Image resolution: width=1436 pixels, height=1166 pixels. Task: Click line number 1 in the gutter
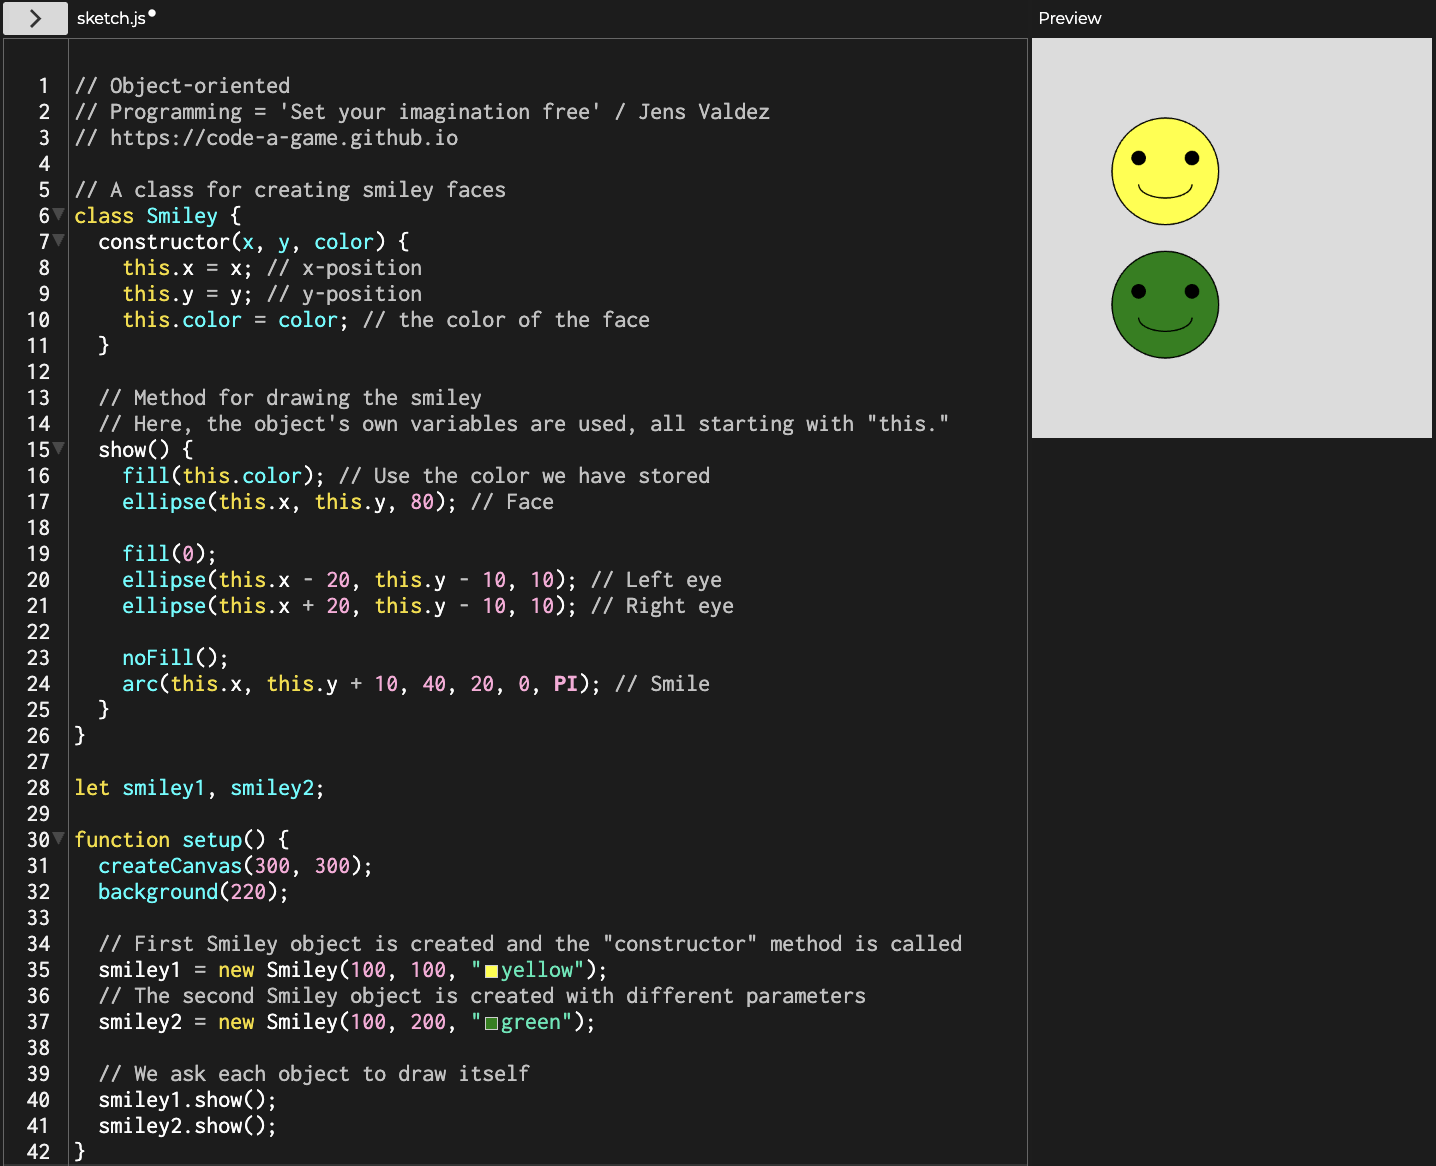click(x=43, y=86)
